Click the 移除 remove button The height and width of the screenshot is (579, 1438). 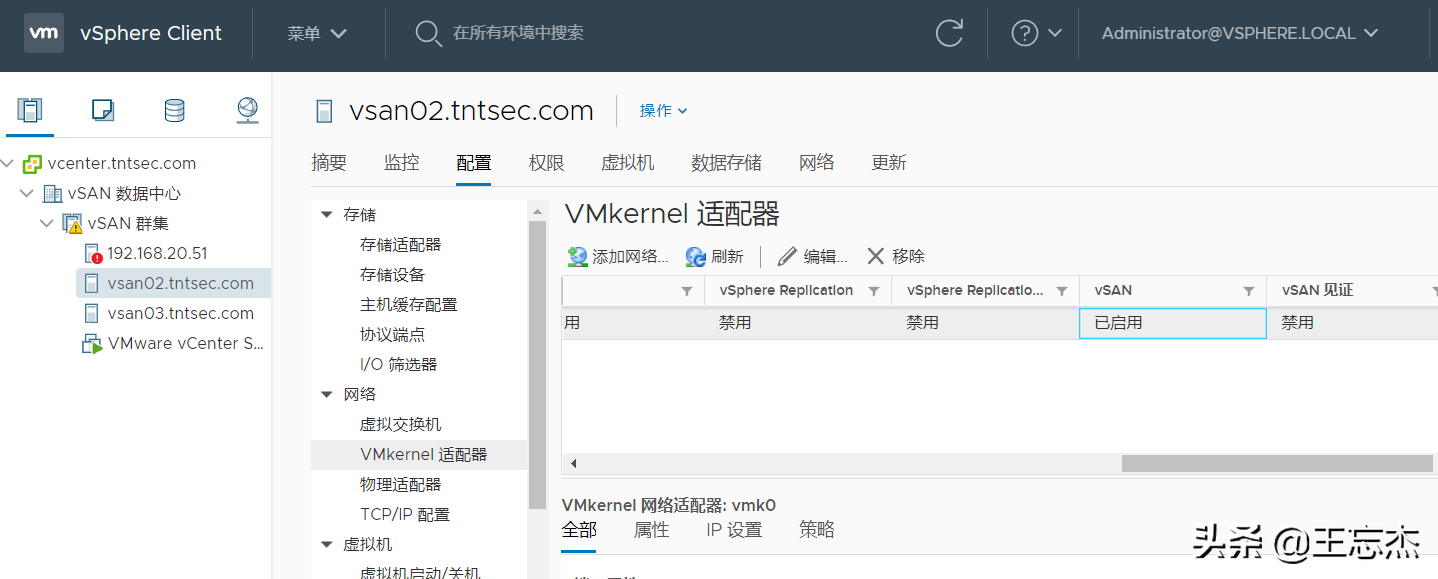pos(895,257)
